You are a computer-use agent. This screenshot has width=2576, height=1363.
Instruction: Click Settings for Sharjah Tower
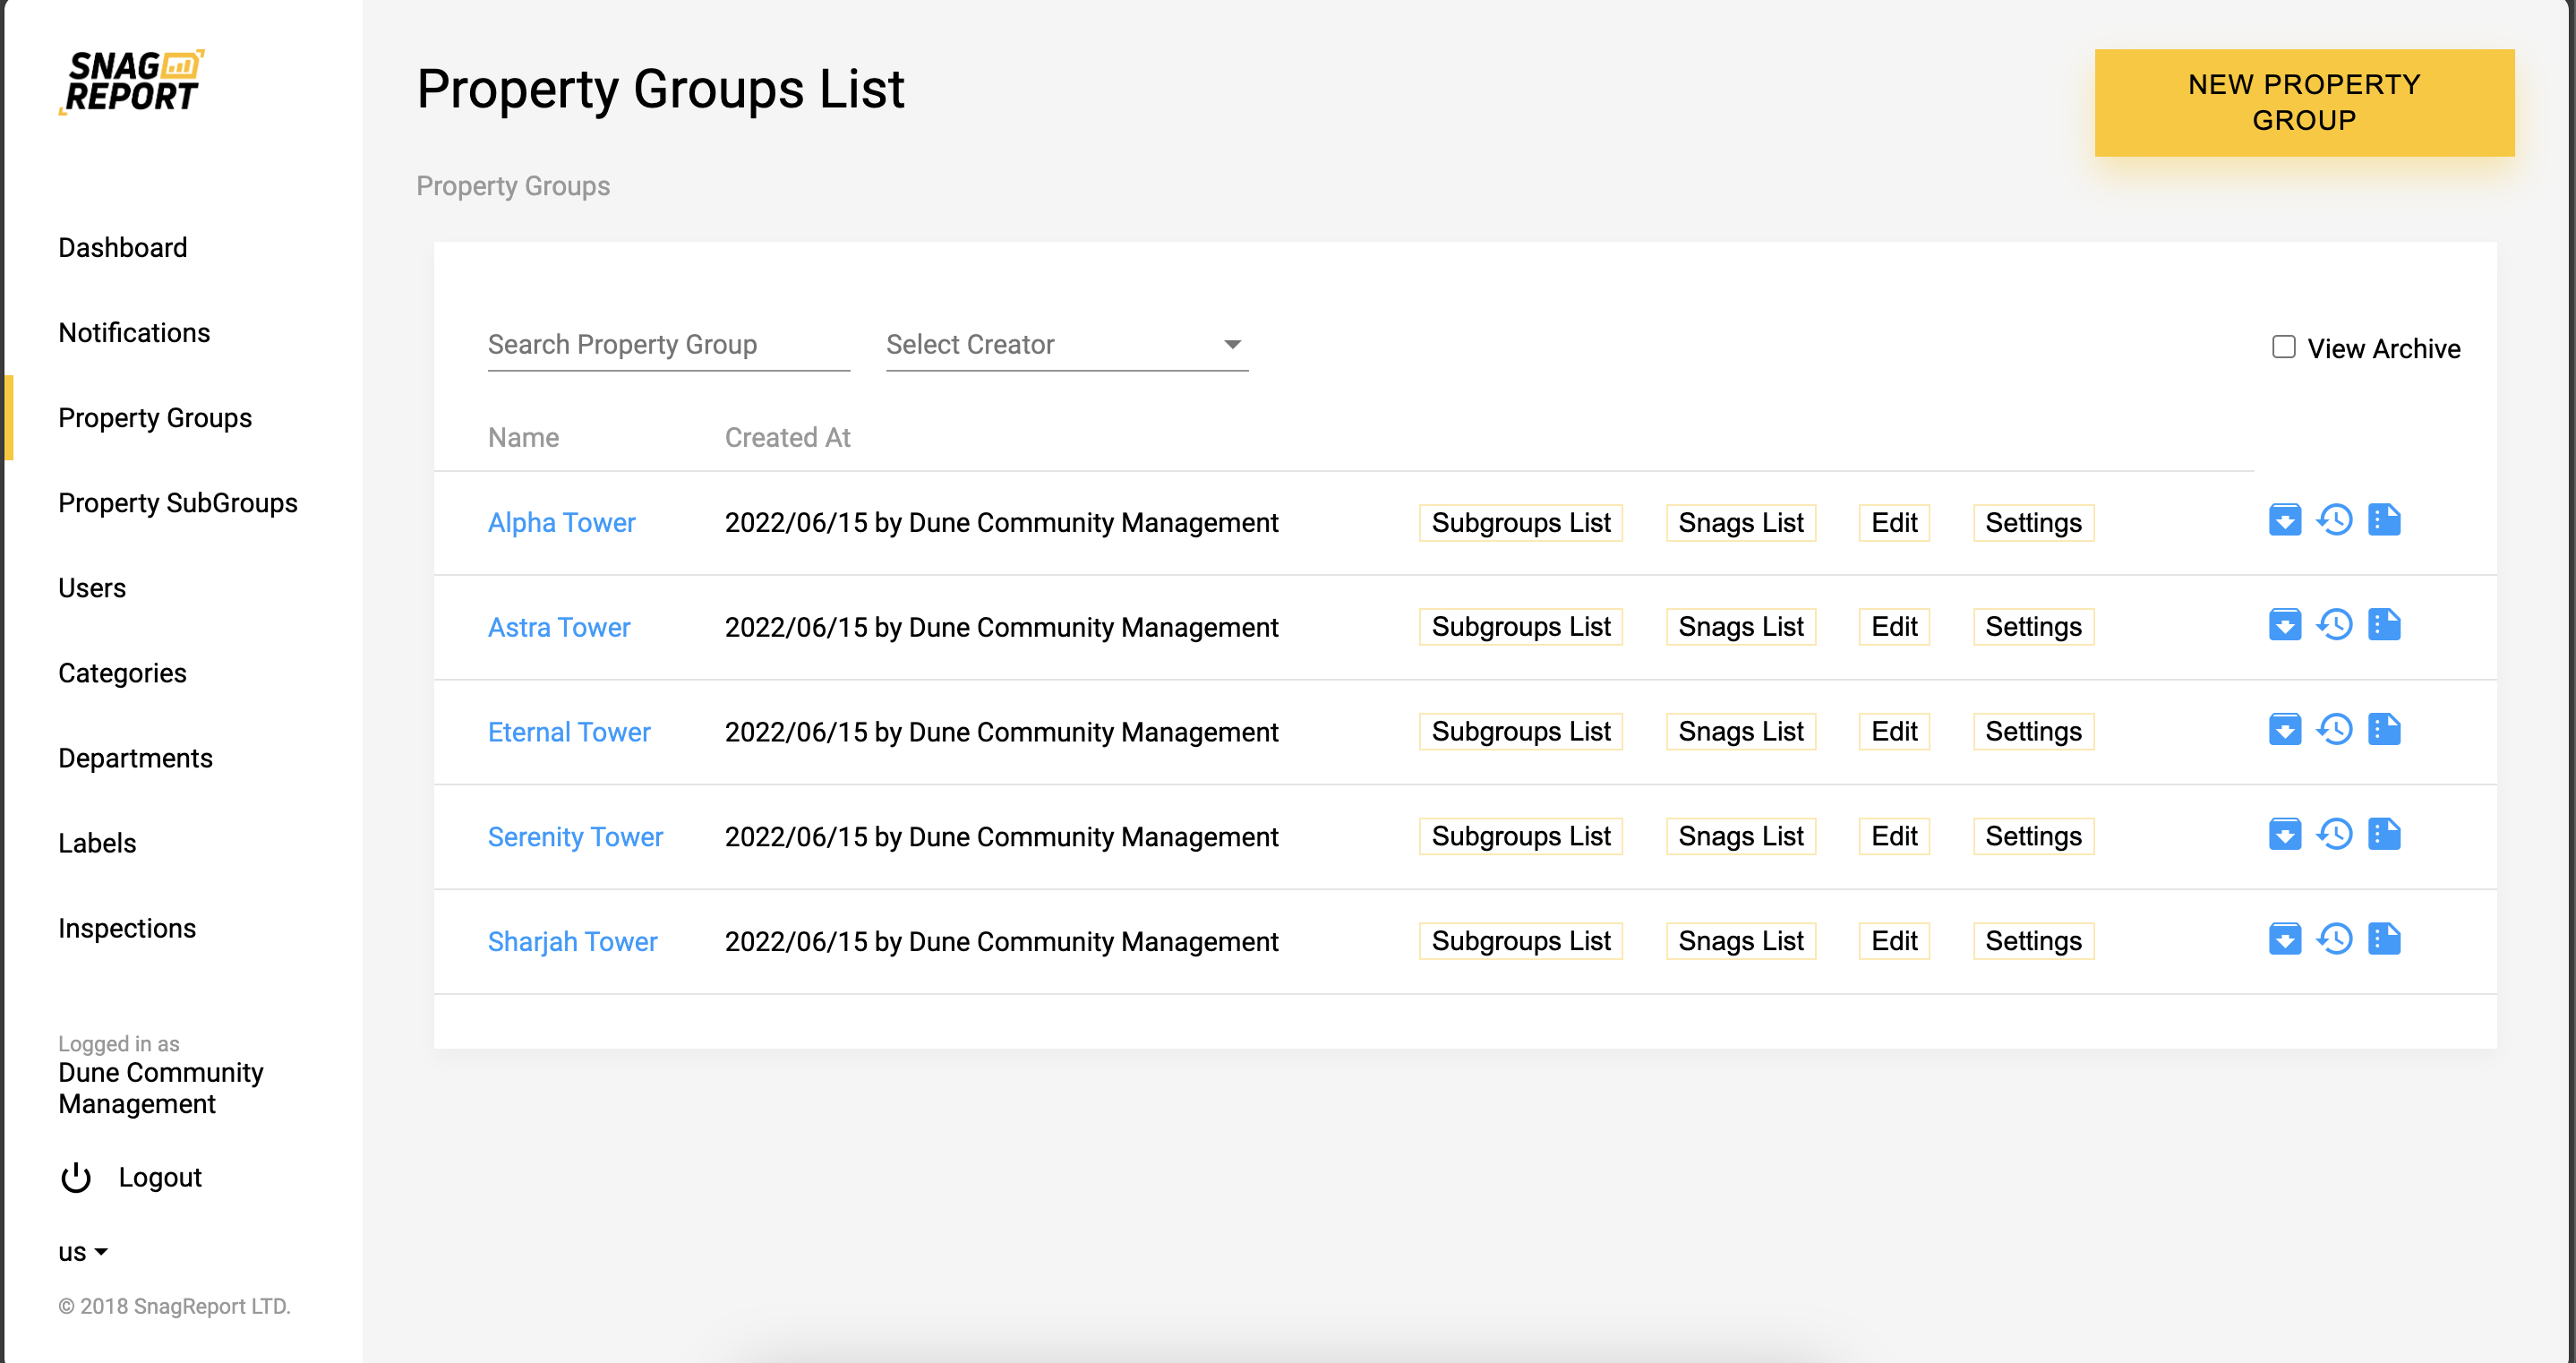2032,941
